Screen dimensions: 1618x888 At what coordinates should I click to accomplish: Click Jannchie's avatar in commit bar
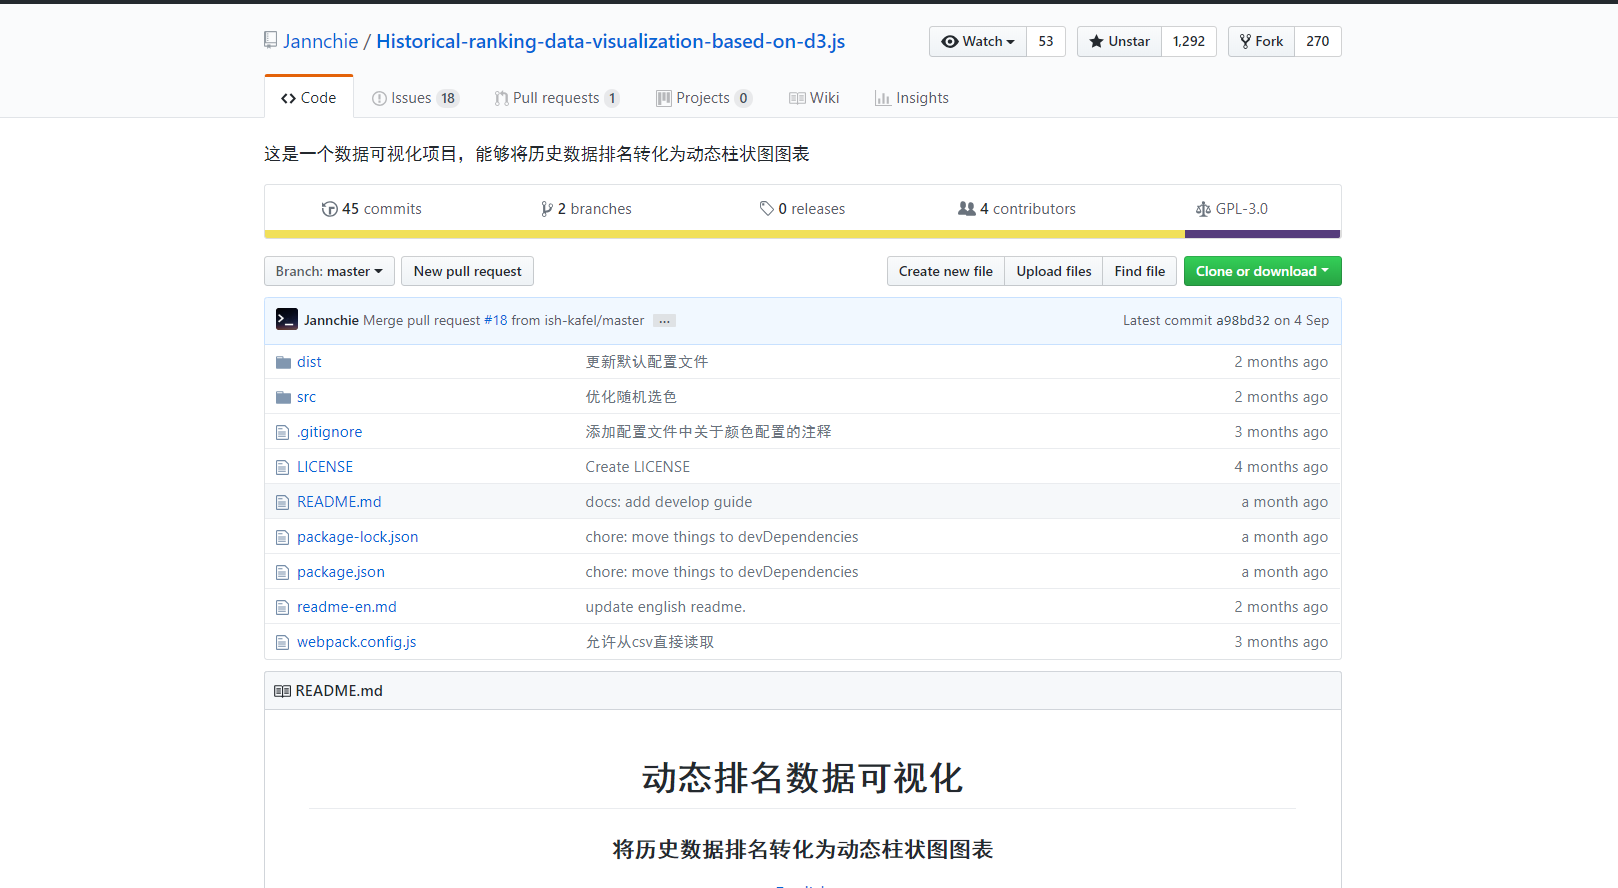click(287, 320)
